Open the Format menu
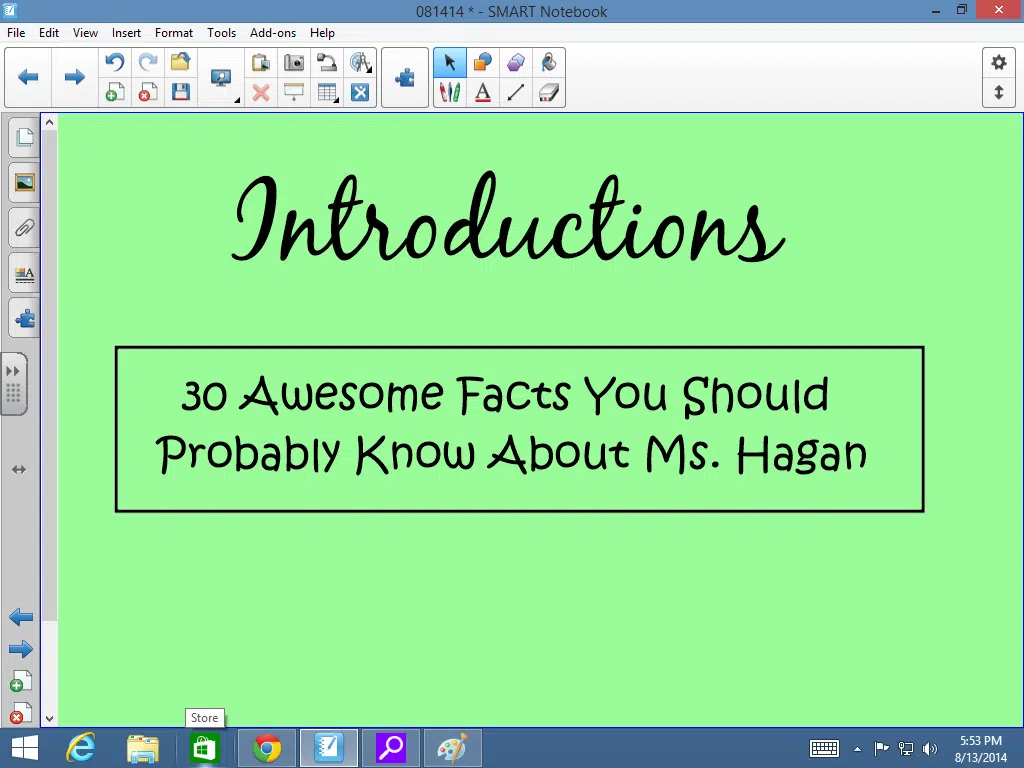Image resolution: width=1024 pixels, height=768 pixels. pyautogui.click(x=174, y=33)
